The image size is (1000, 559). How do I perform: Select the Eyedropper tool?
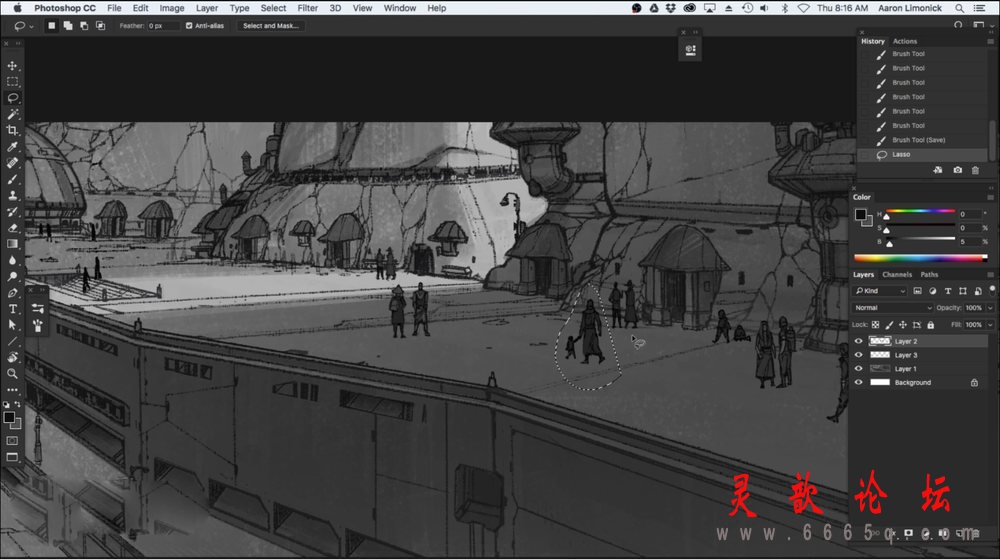pyautogui.click(x=12, y=147)
